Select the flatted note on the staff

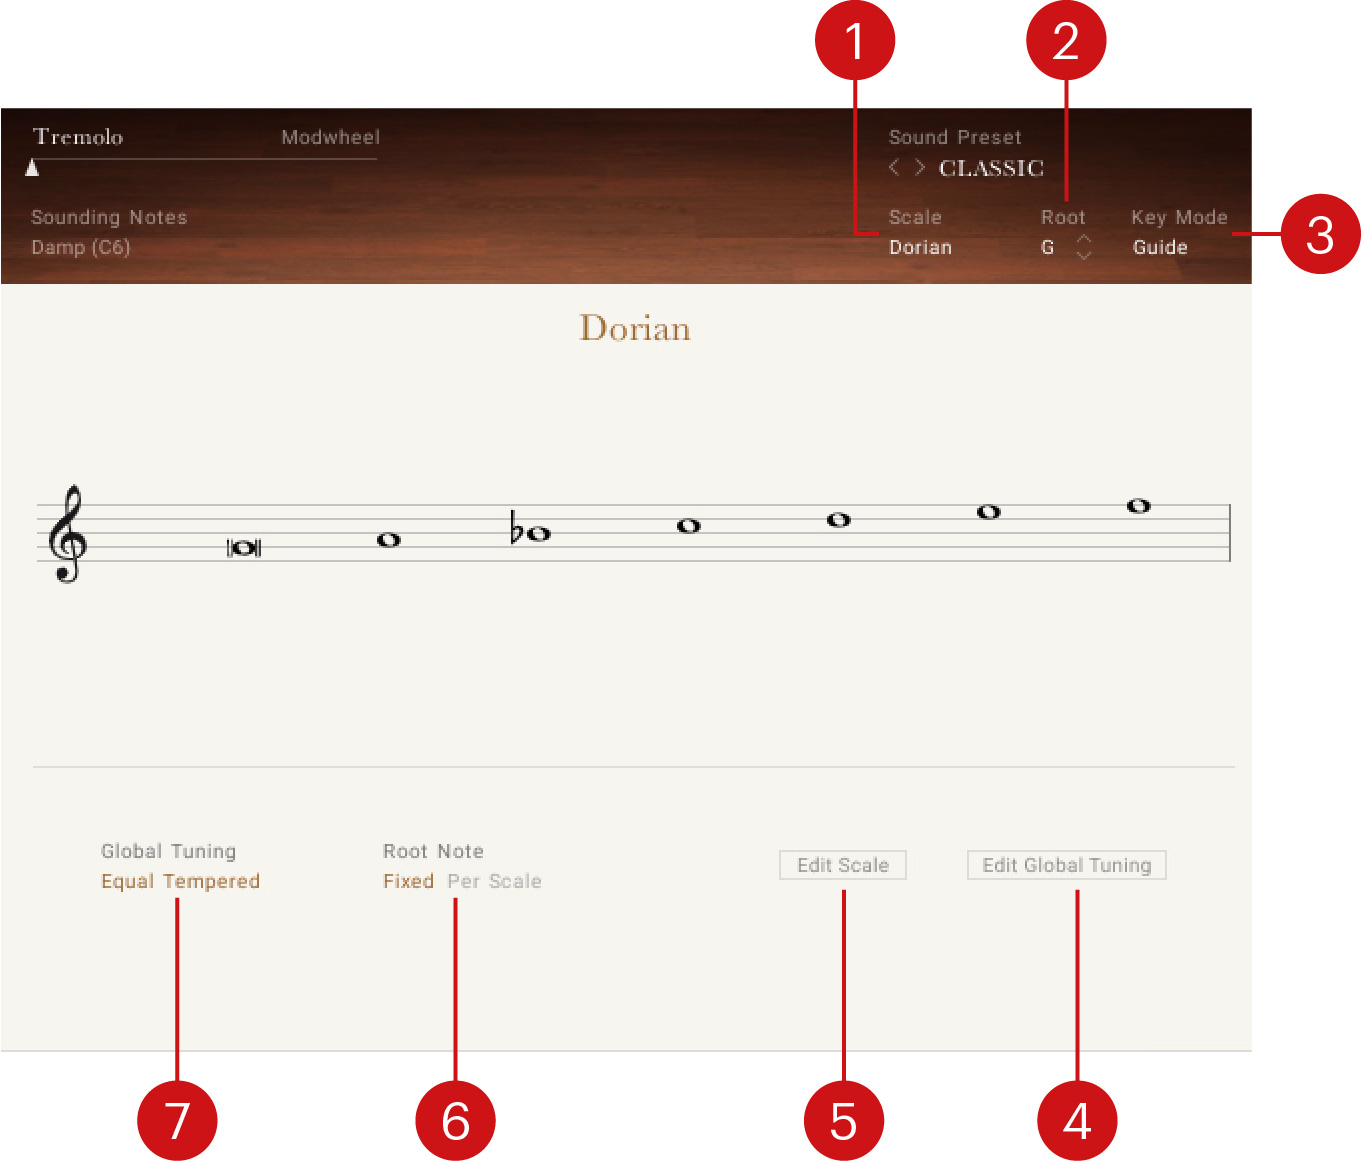(537, 533)
